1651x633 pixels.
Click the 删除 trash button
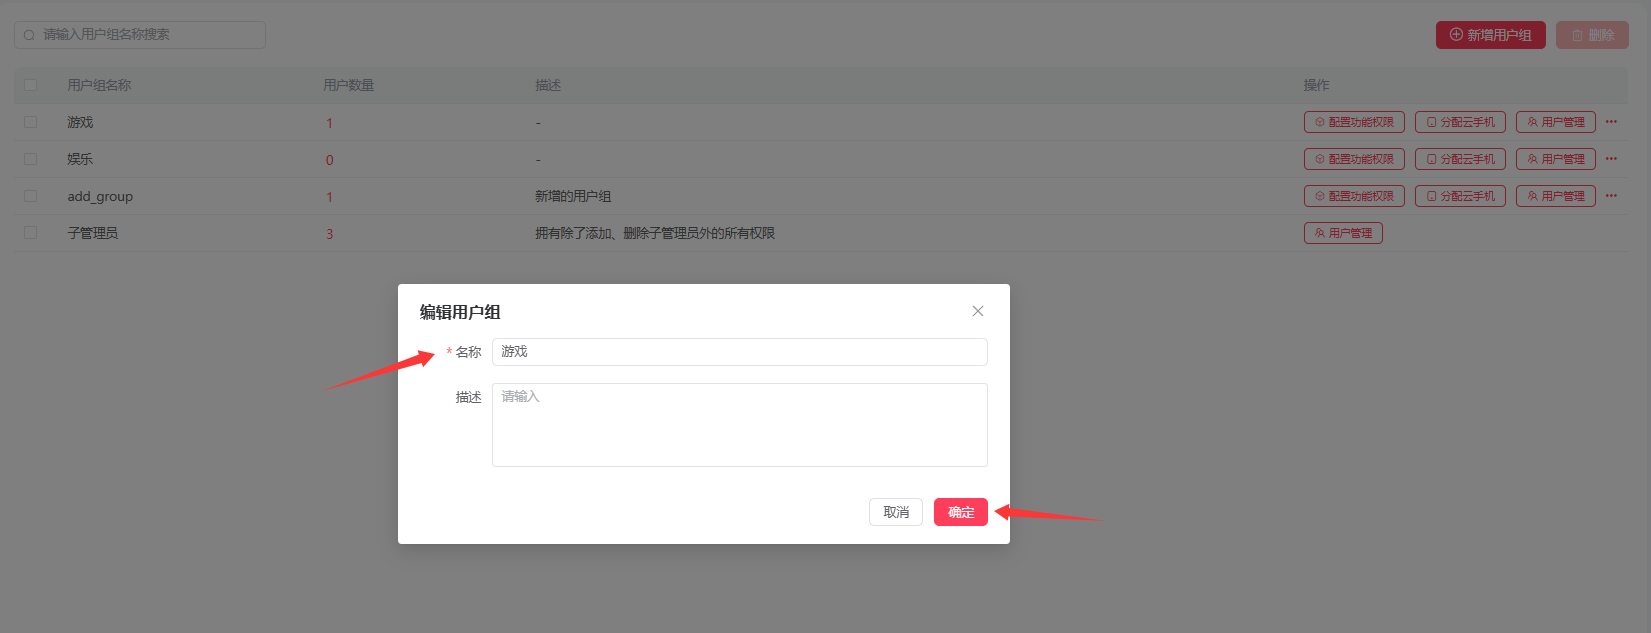point(1591,35)
